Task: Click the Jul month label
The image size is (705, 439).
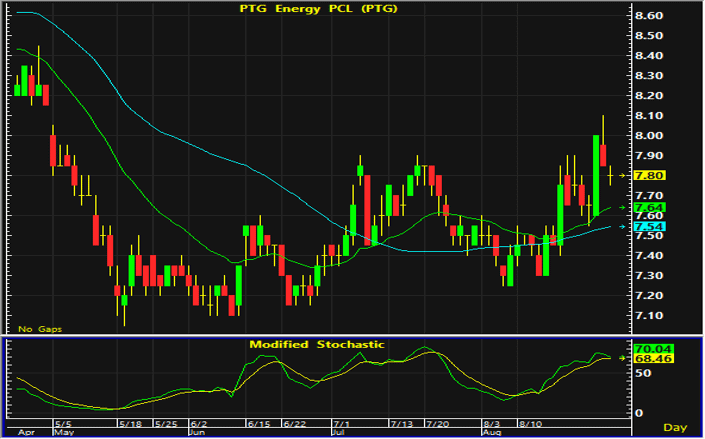Action: tap(338, 433)
